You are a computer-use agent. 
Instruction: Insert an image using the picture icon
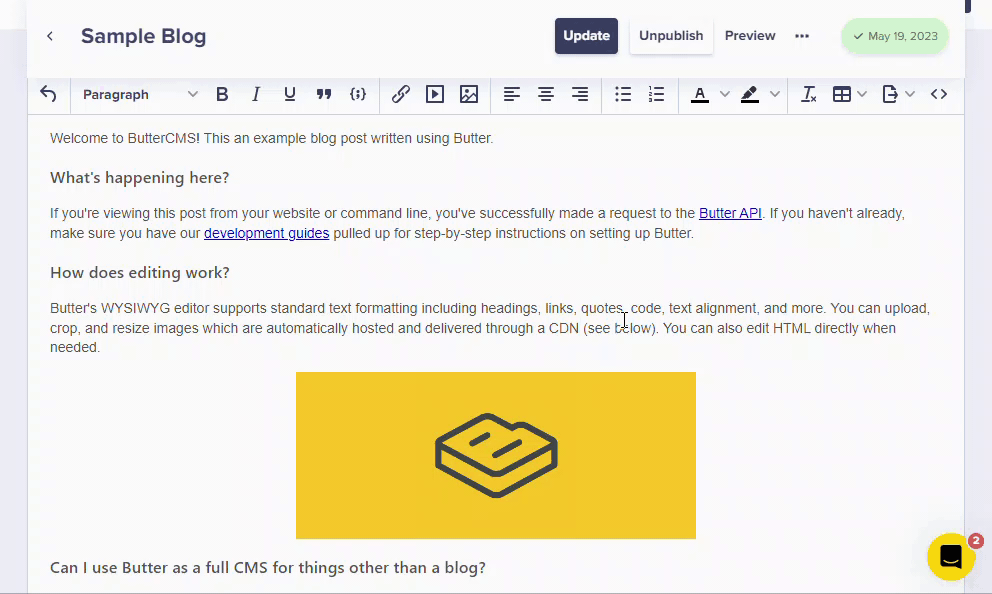click(469, 94)
